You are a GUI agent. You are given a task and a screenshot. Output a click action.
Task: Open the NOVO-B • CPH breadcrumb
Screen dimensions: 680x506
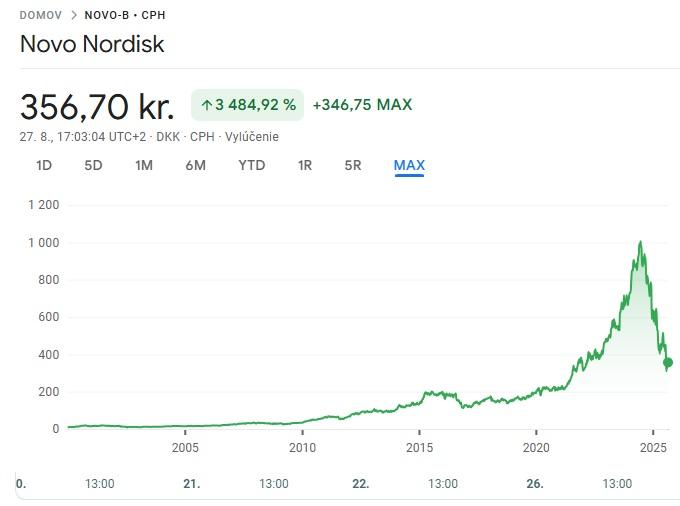pyautogui.click(x=125, y=15)
